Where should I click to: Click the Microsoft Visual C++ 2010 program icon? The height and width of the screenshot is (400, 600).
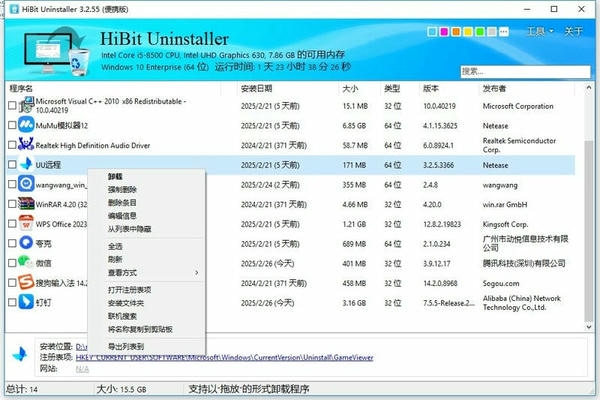click(x=26, y=104)
